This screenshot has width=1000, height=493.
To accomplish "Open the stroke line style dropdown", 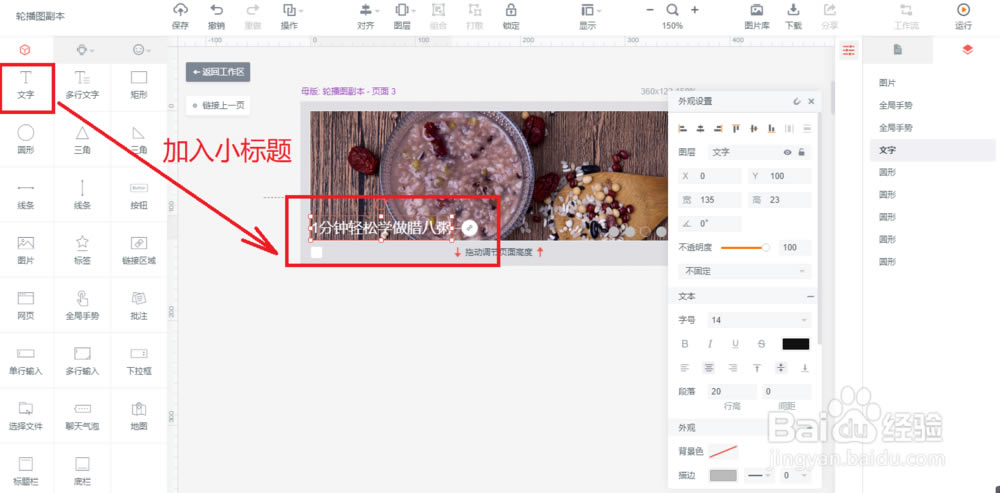I will coord(759,475).
